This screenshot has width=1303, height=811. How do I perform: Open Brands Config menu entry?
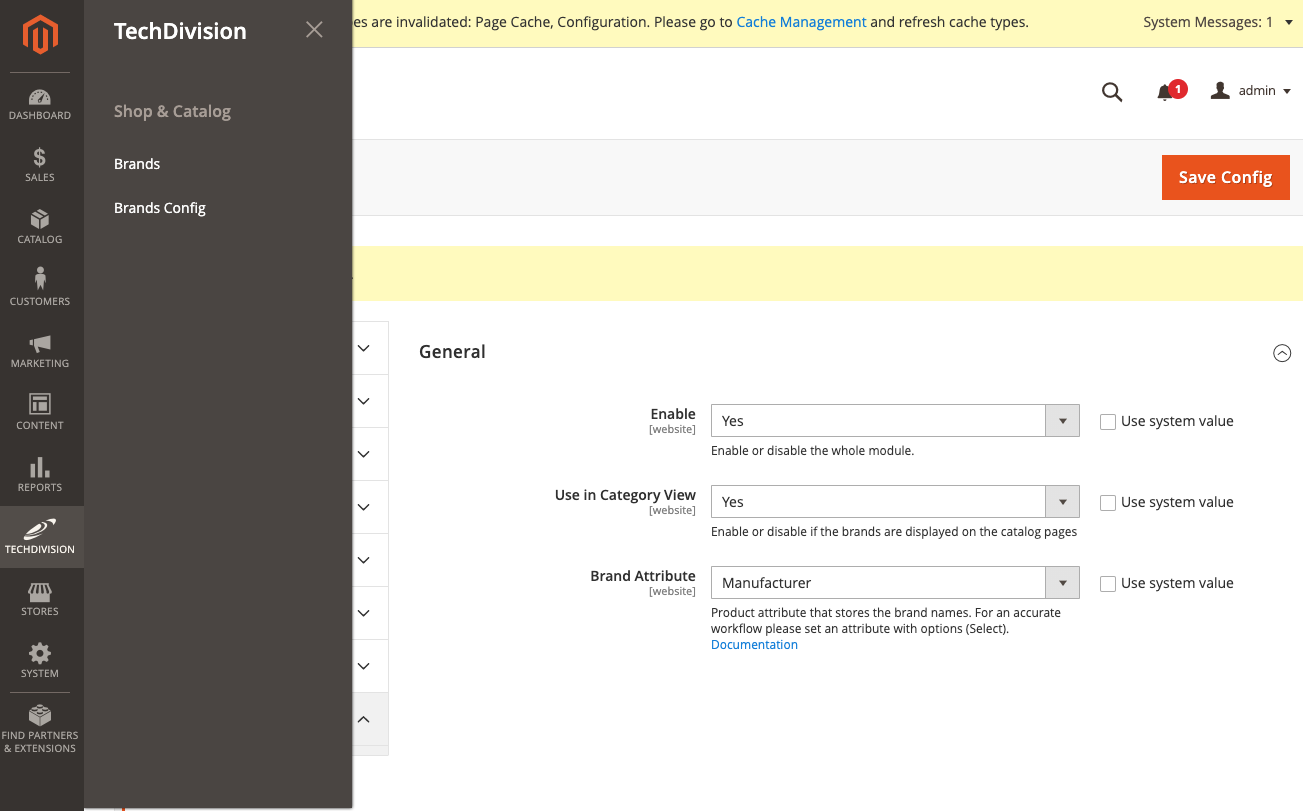click(x=160, y=208)
